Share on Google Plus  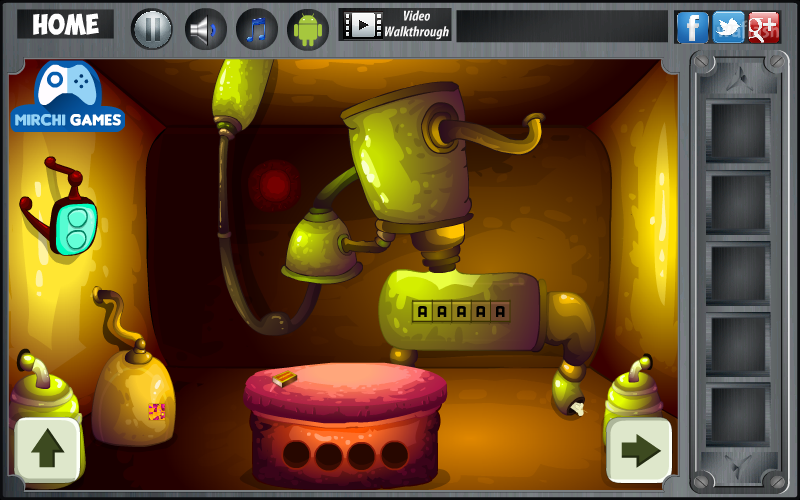[x=764, y=27]
